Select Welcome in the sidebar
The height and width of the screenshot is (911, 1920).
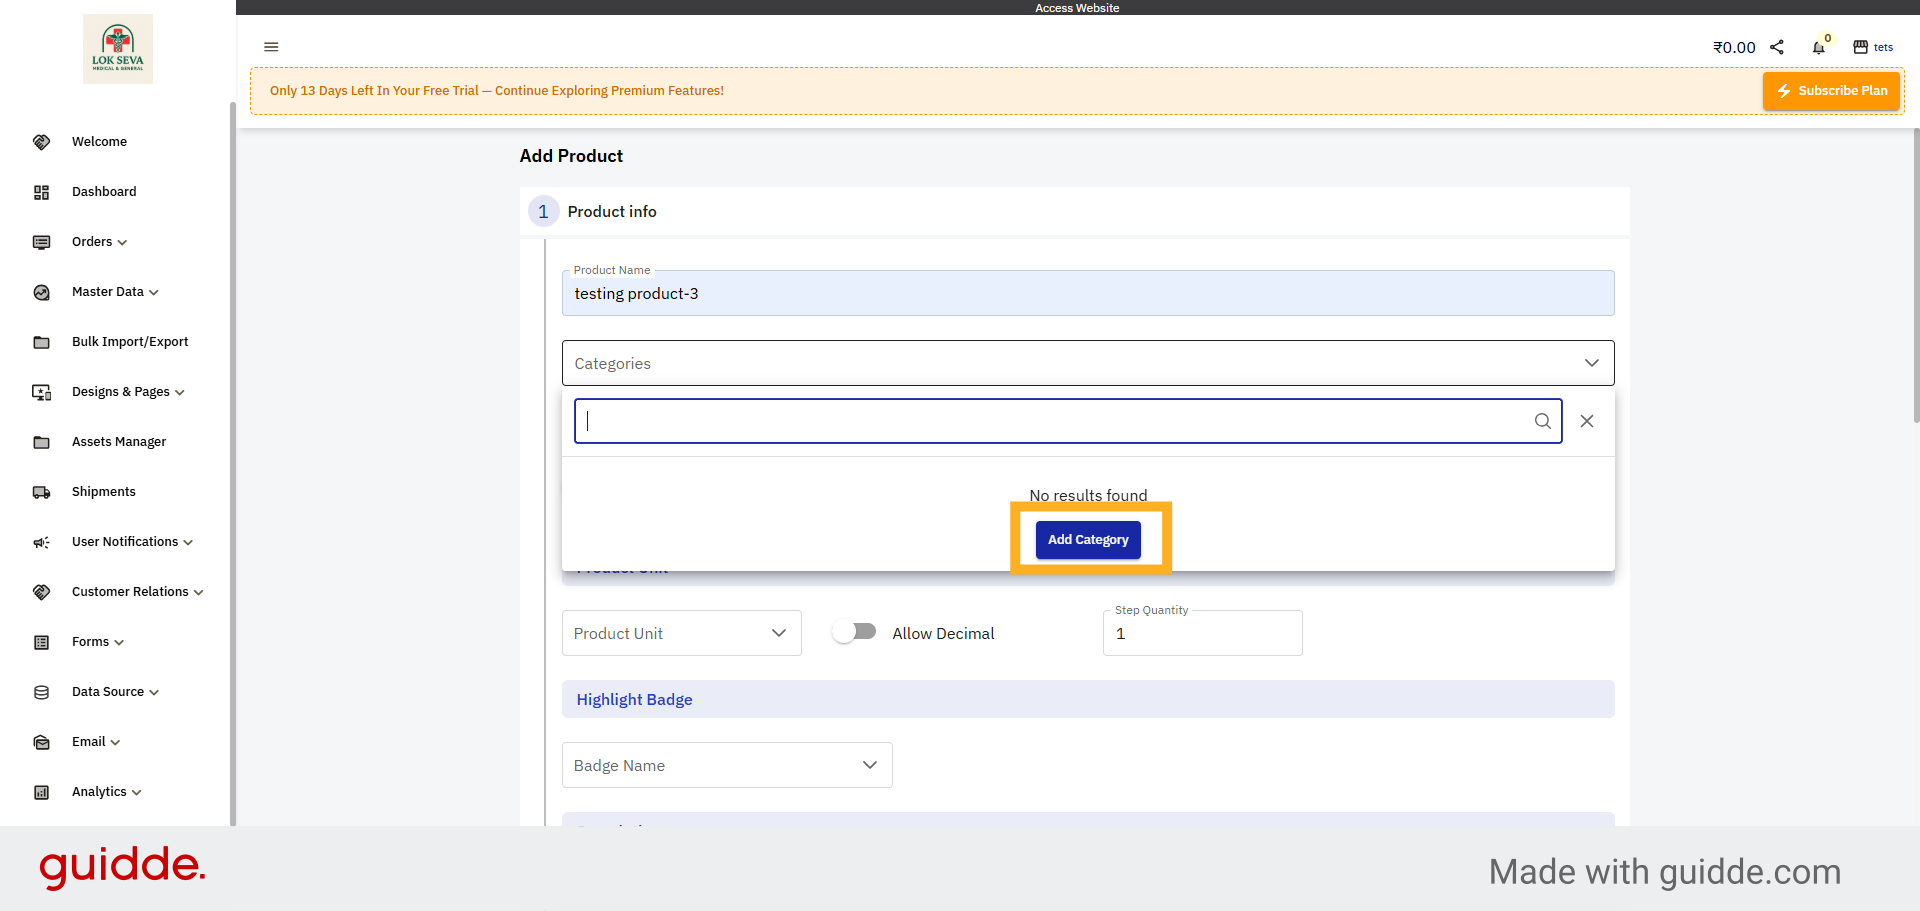coord(99,141)
